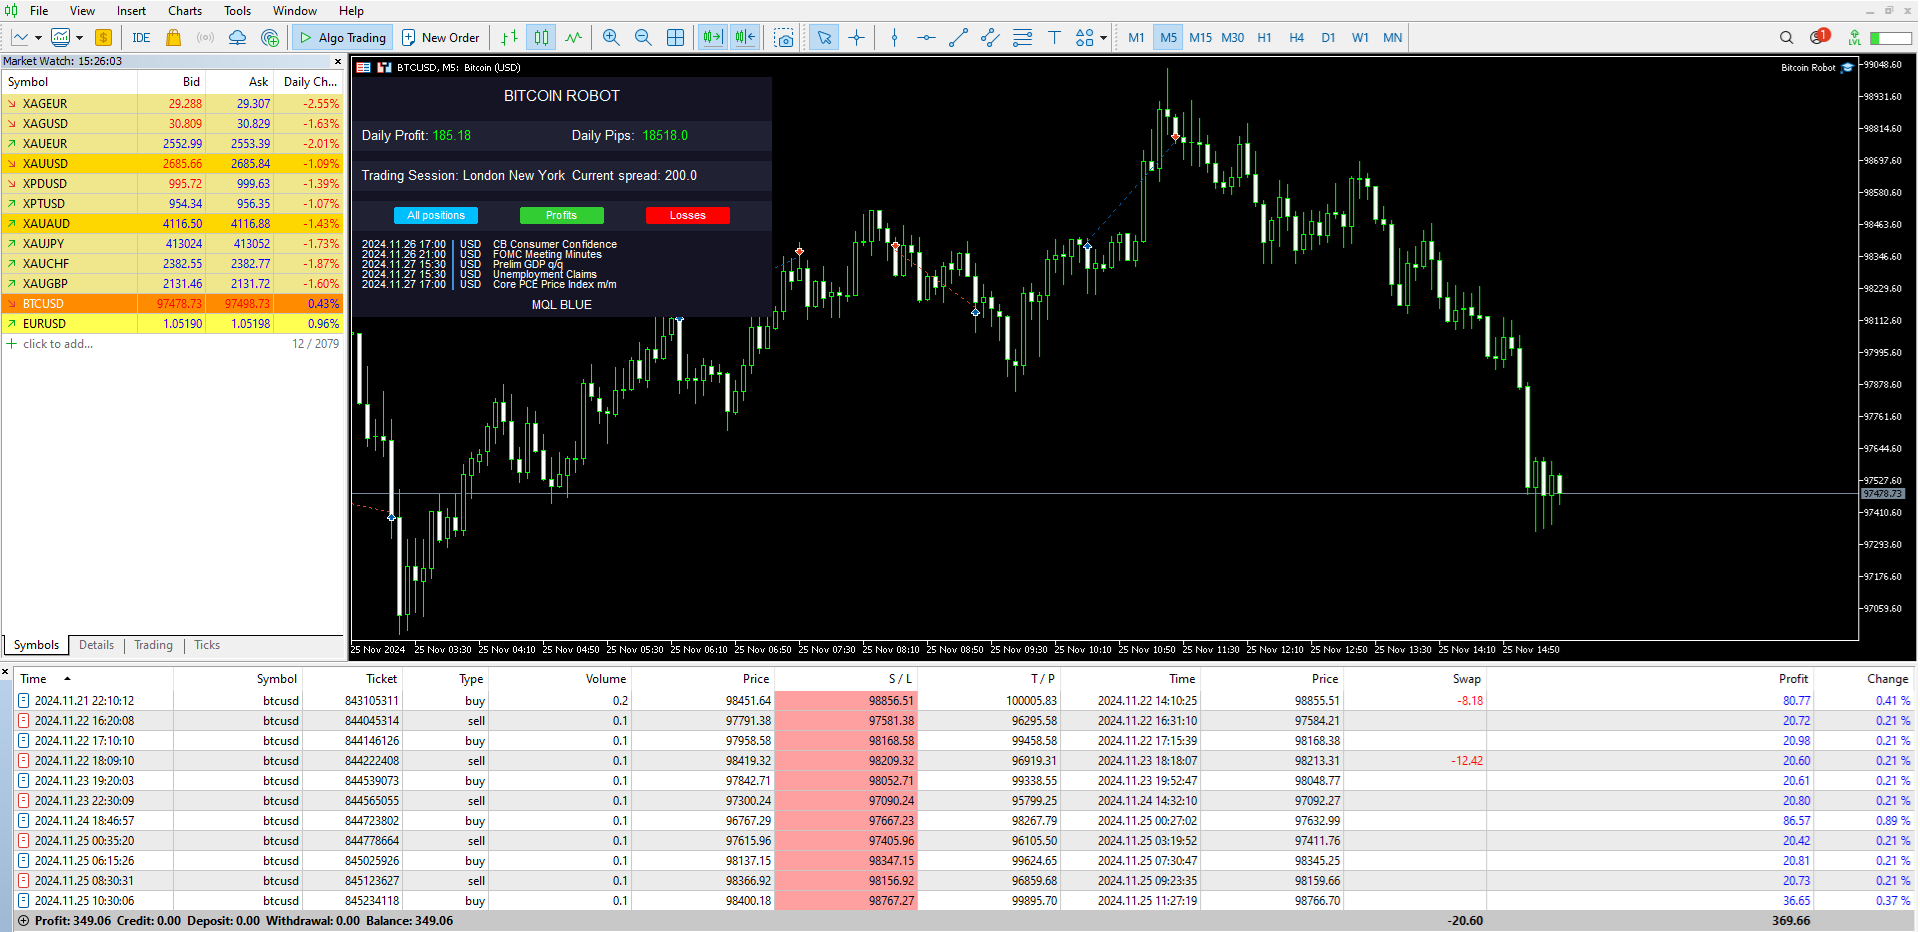Switch chart to candlesticks style
This screenshot has width=1920, height=932.
tap(541, 38)
